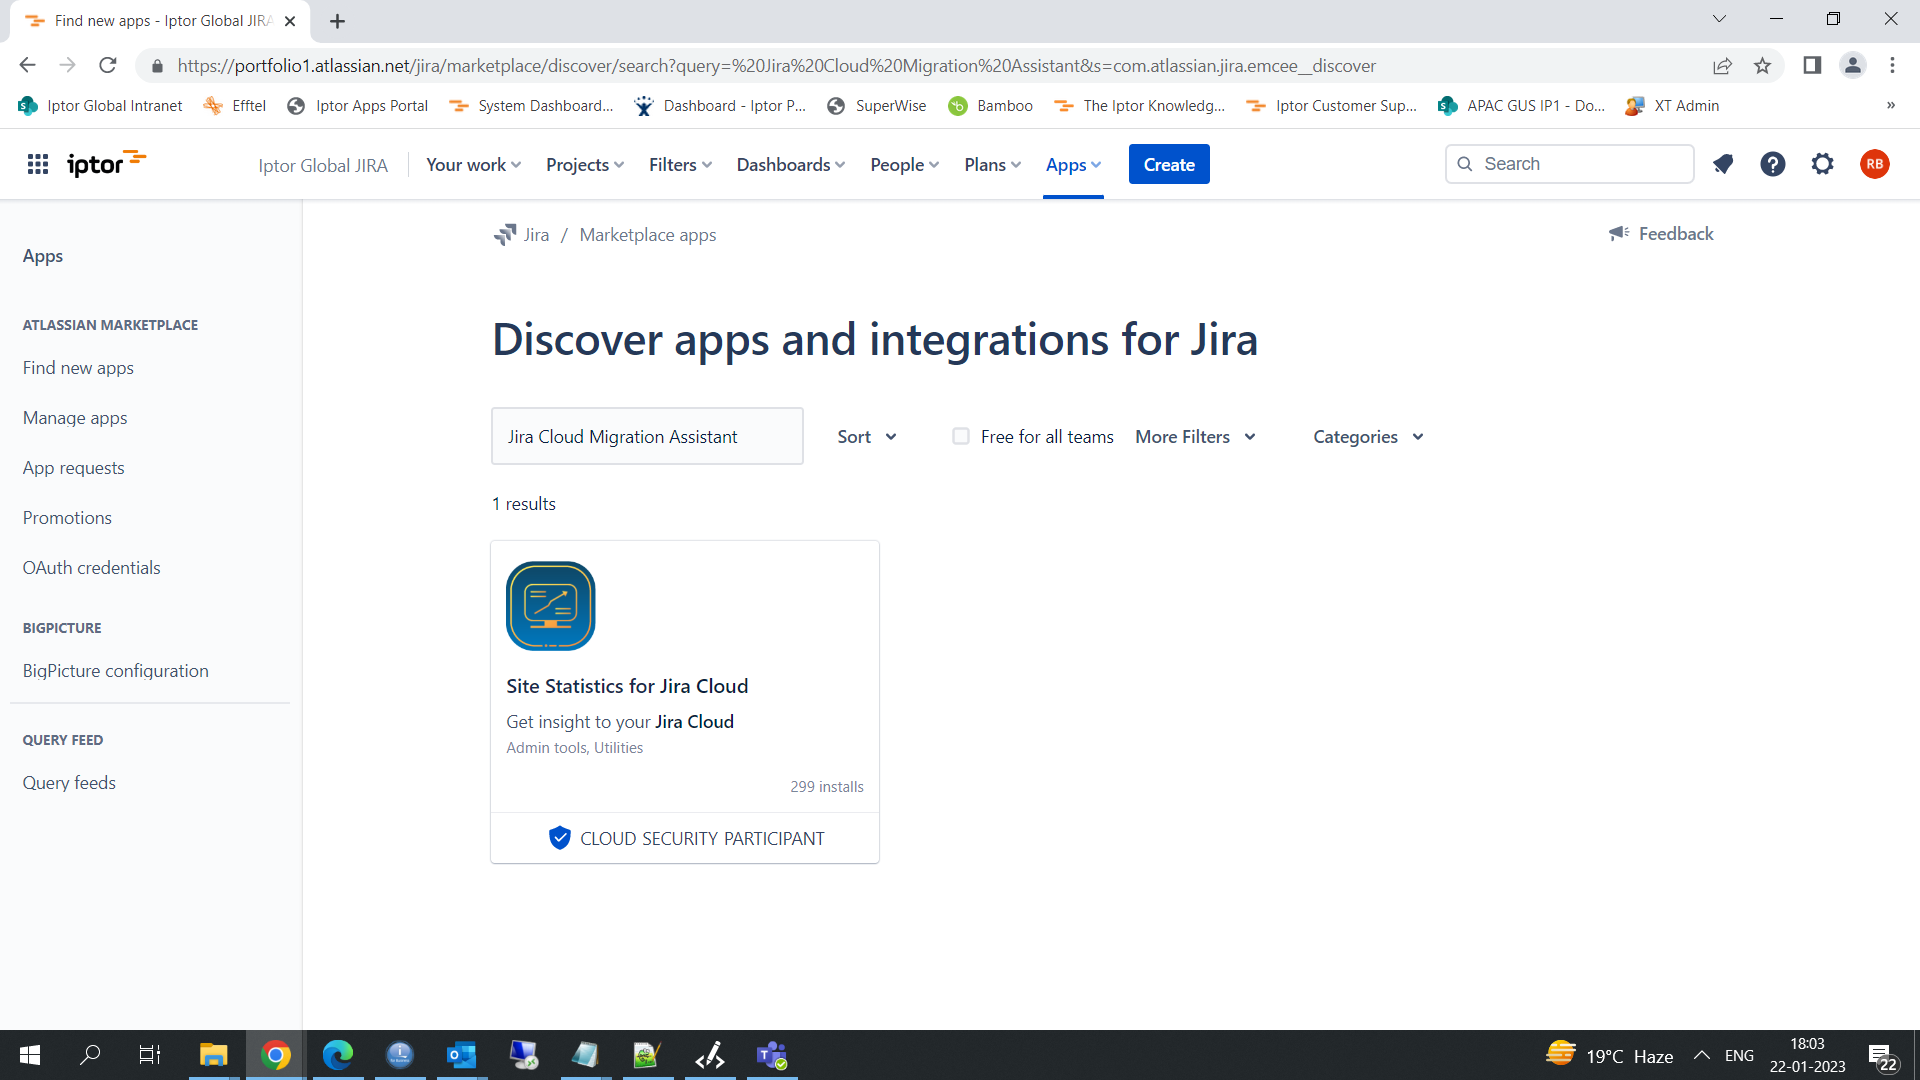Screen dimensions: 1920x1080
Task: Click the Jira breadcrumb logo icon
Action: 505,234
